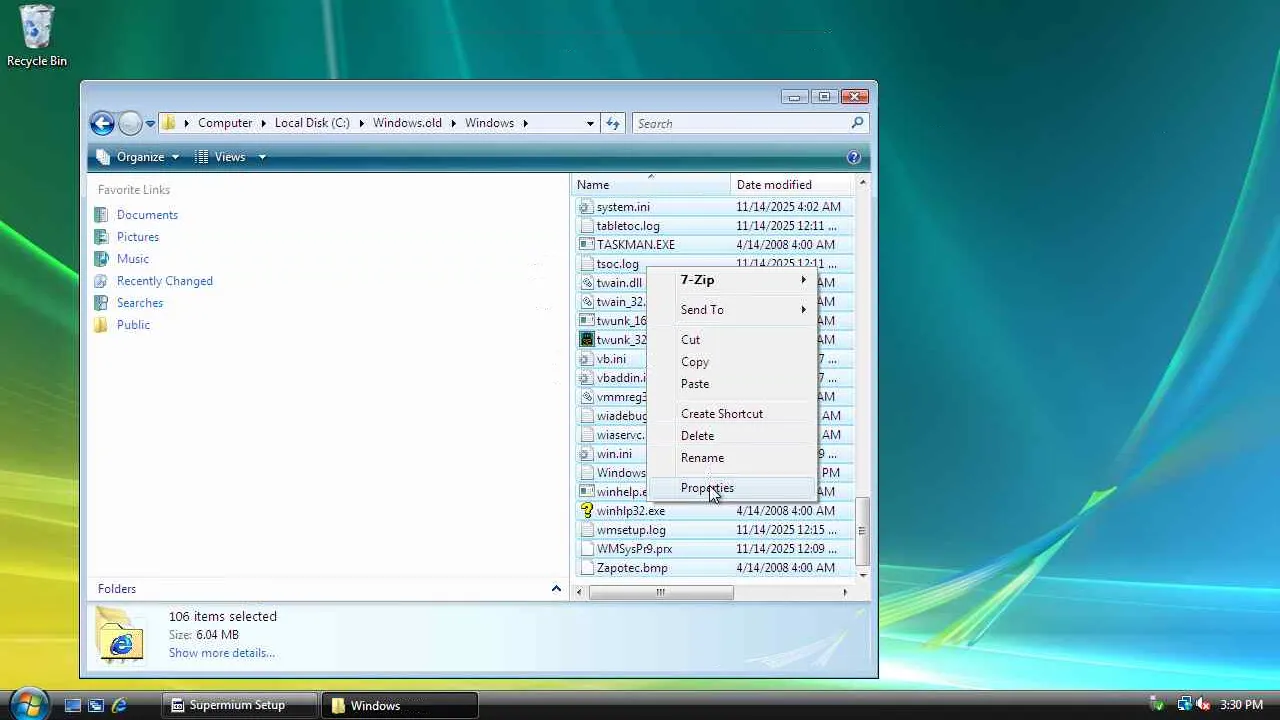Select the tabletoc.log file row

pyautogui.click(x=715, y=226)
